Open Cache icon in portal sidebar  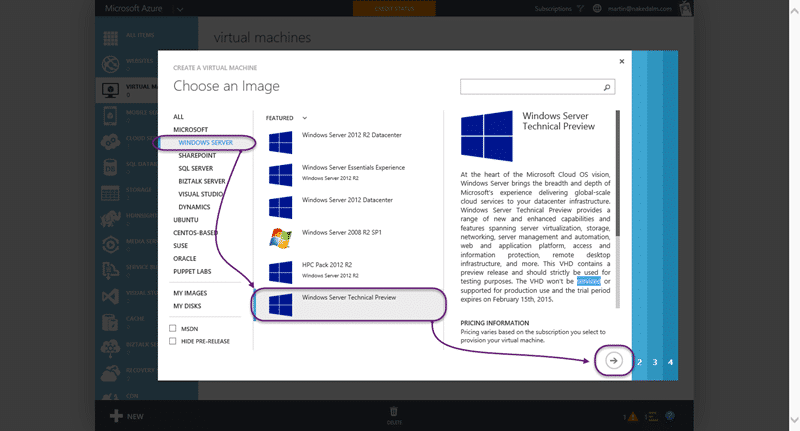(110, 322)
